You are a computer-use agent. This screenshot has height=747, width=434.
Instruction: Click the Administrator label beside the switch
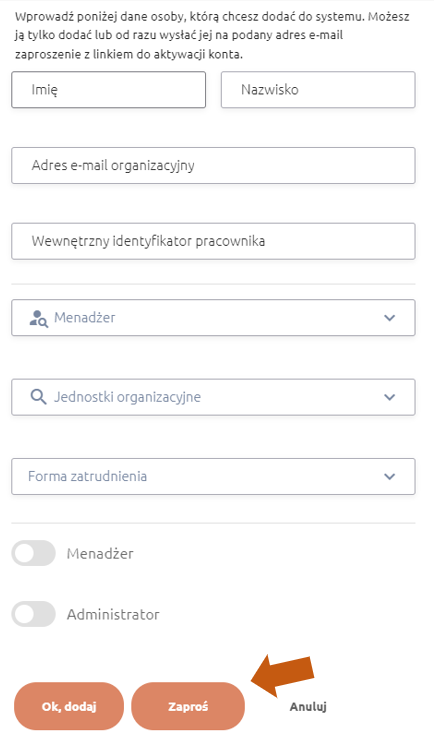click(113, 615)
